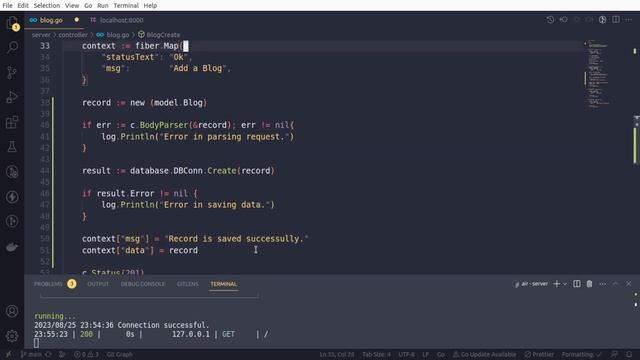
Task: Click the controller breadcrumb segment
Action: point(73,35)
